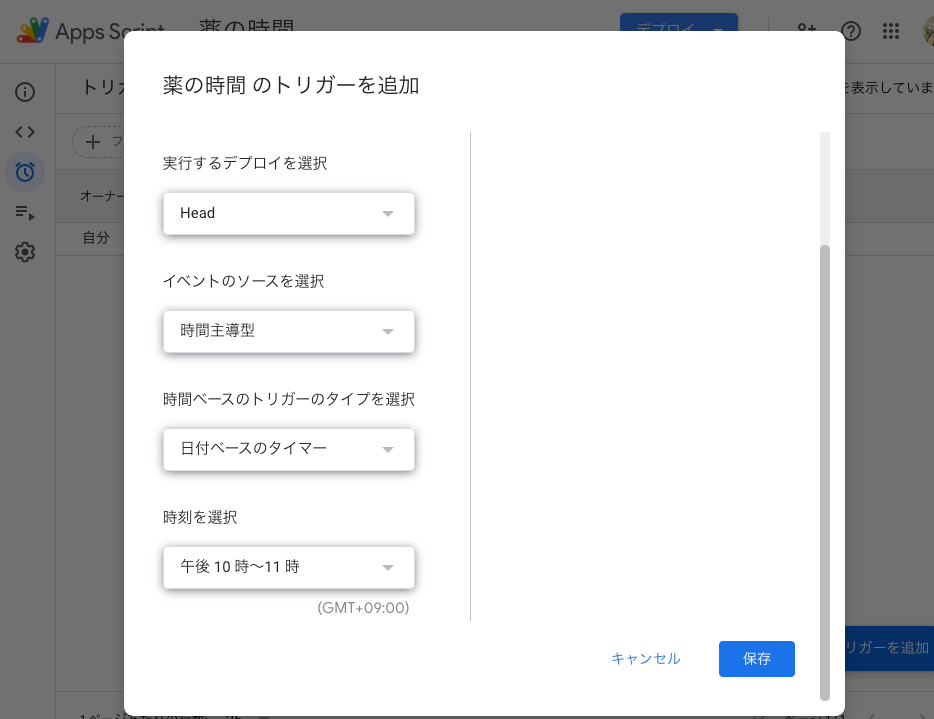Click the blue デプロイ button behind dialog
The width and height of the screenshot is (934, 719).
click(x=678, y=22)
